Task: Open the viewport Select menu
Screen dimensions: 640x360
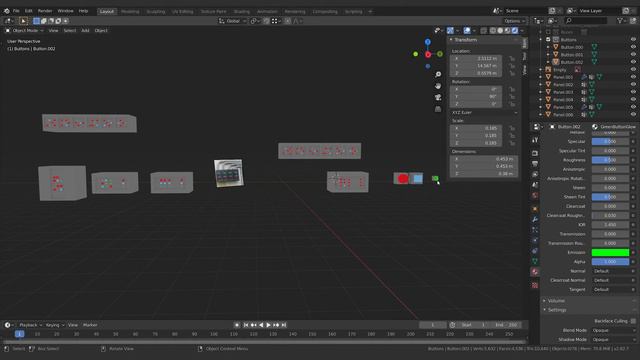Action: [x=70, y=31]
